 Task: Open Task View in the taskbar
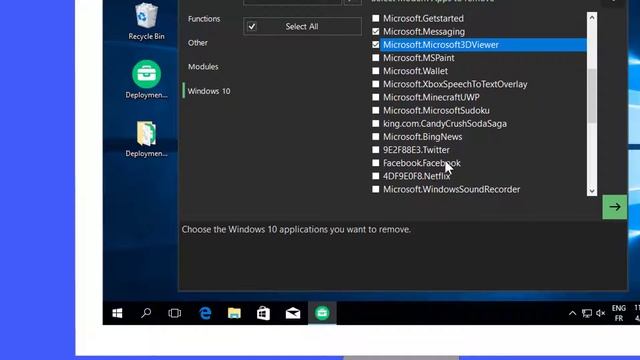click(x=174, y=313)
